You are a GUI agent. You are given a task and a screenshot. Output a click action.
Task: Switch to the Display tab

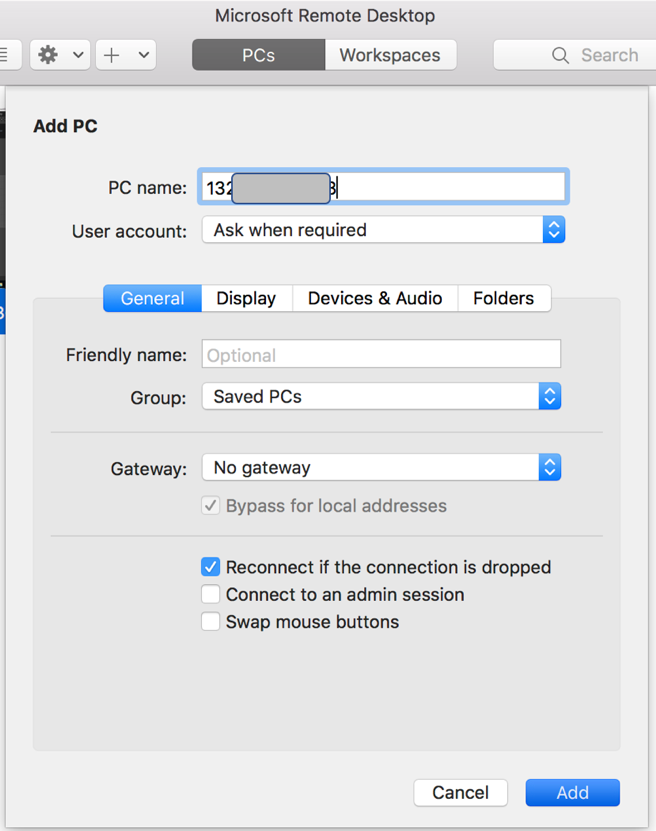pos(246,298)
